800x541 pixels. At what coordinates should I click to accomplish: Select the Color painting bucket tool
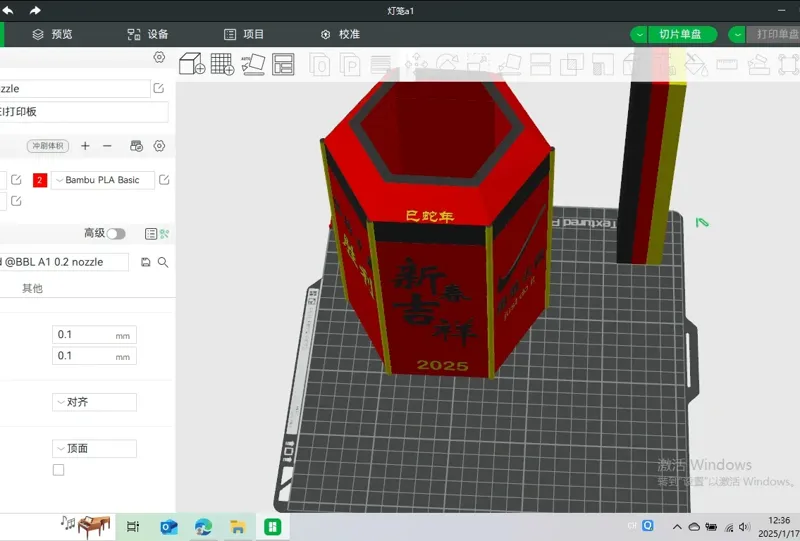click(x=696, y=64)
